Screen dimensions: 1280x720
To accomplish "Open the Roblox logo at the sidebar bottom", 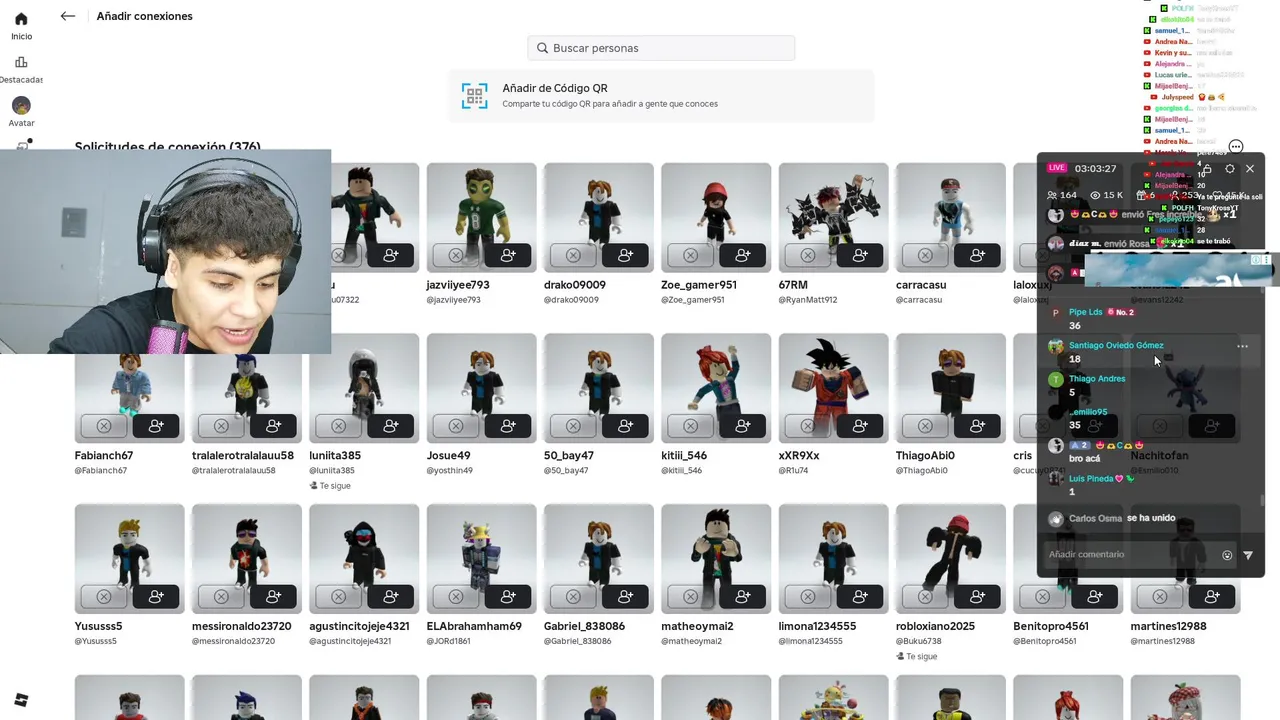I will (x=21, y=700).
